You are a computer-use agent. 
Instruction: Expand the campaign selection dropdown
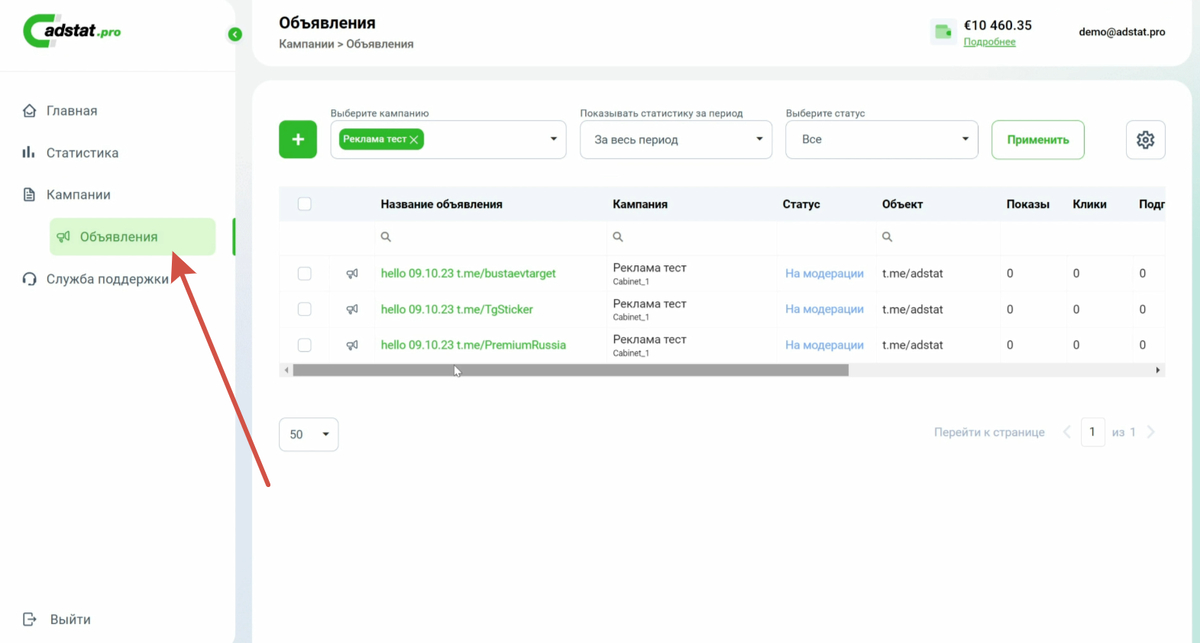tap(553, 140)
